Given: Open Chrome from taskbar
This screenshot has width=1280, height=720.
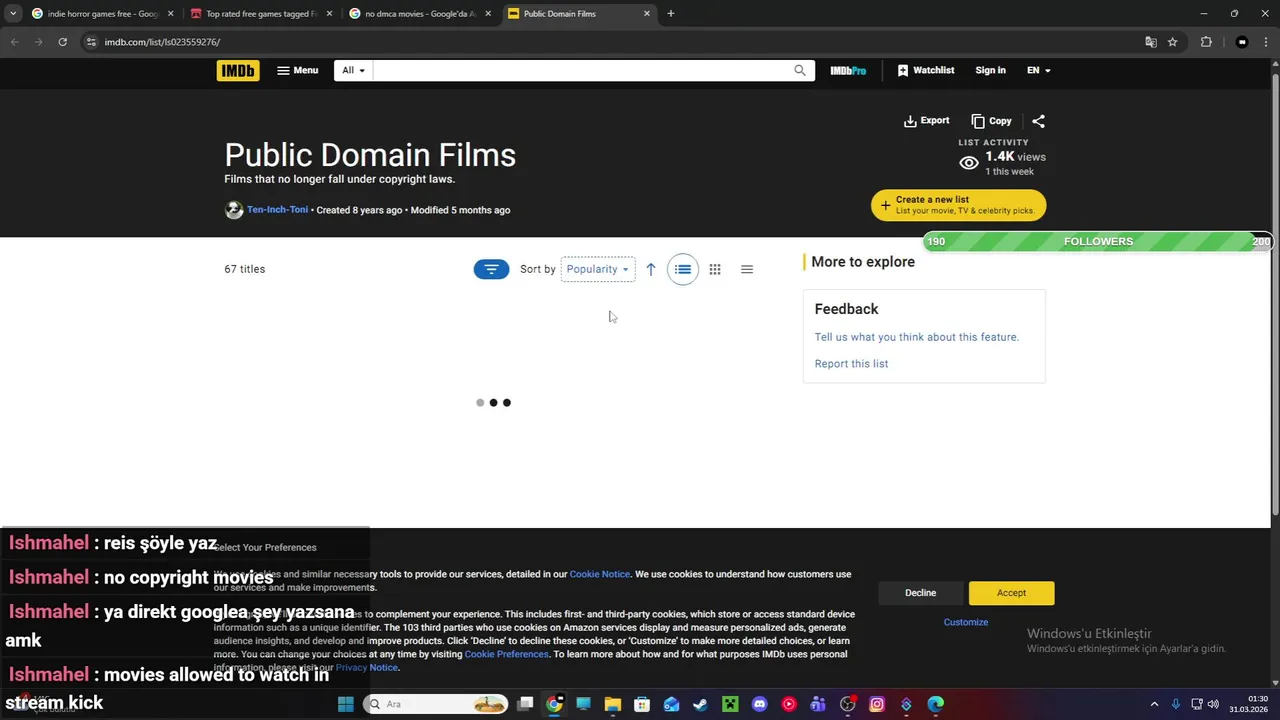Looking at the screenshot, I should point(554,704).
